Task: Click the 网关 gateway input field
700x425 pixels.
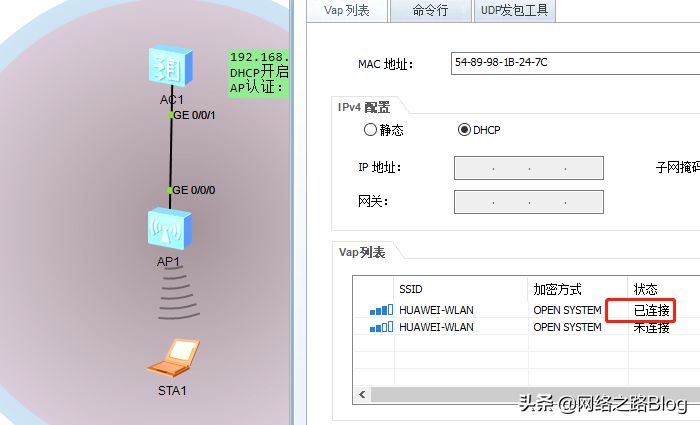Action: click(x=529, y=202)
